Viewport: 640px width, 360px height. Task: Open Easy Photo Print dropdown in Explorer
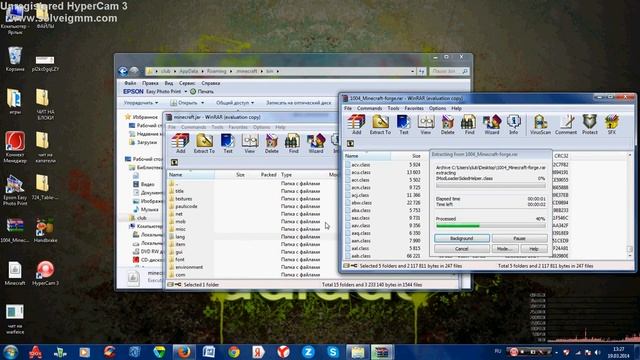point(186,92)
